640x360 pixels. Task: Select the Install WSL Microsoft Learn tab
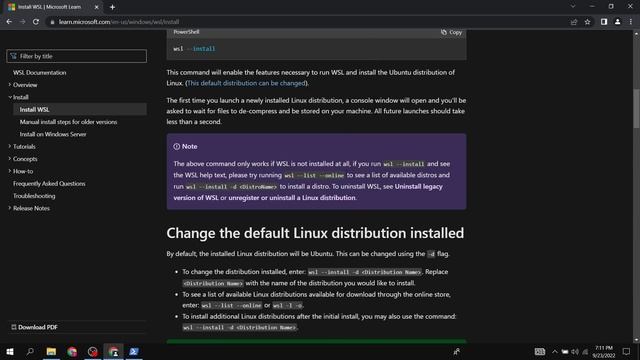(x=49, y=7)
